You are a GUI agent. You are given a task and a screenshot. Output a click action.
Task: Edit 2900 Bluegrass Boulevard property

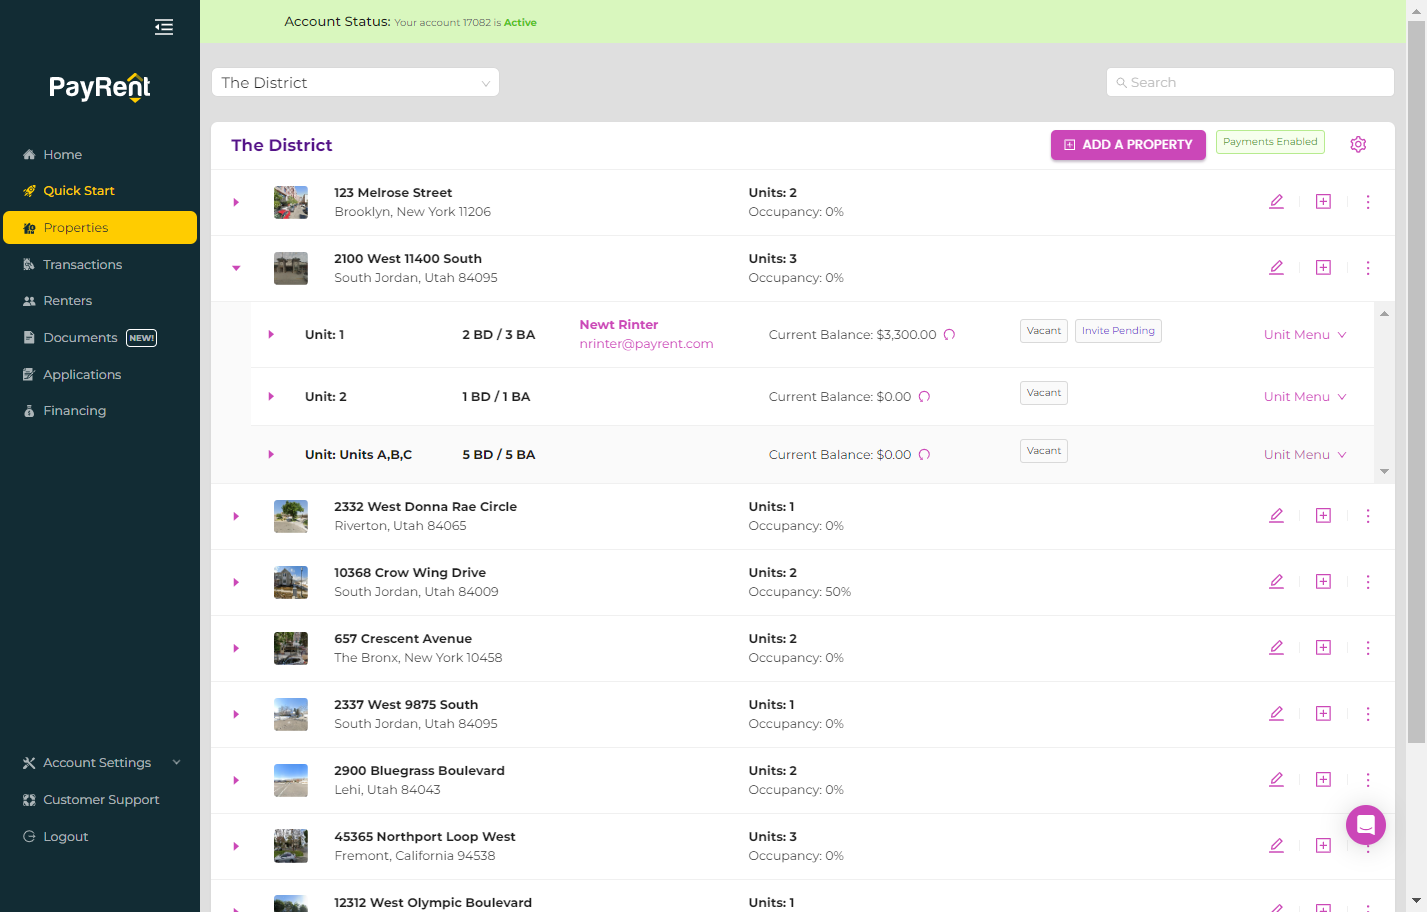(x=1276, y=780)
